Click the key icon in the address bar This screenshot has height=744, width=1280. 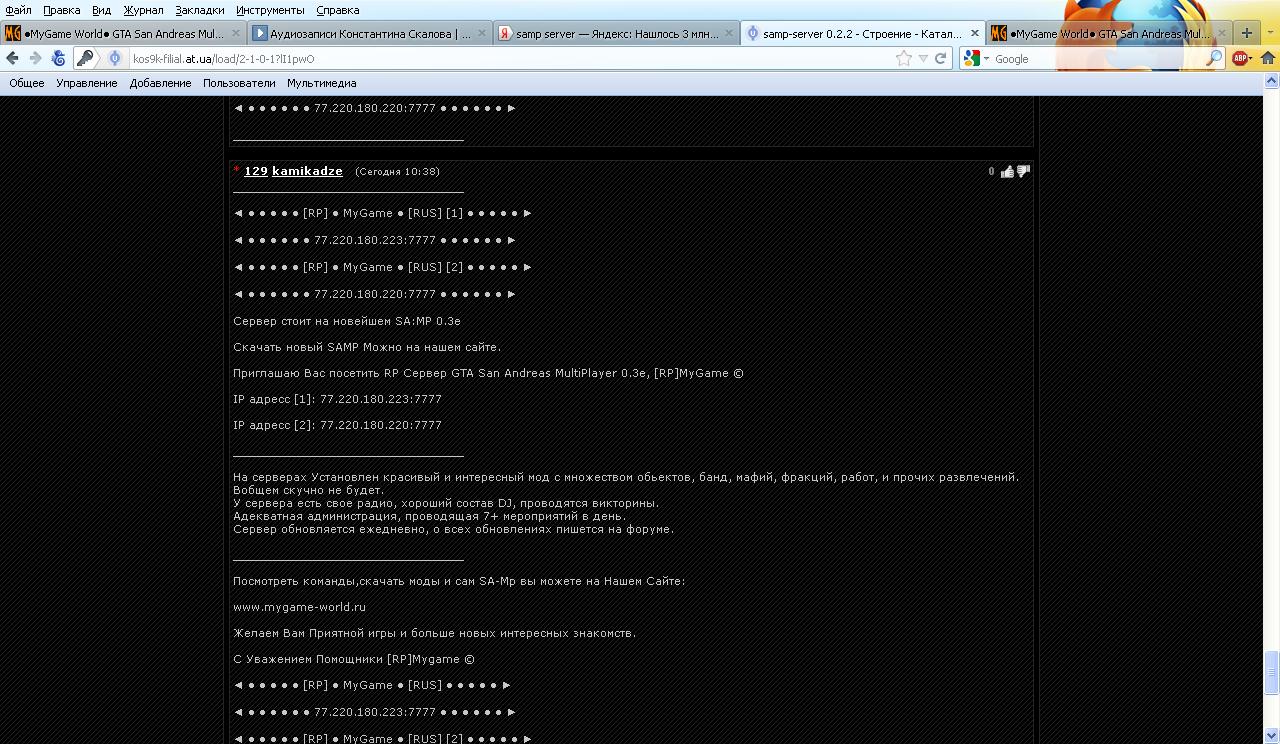click(x=86, y=58)
